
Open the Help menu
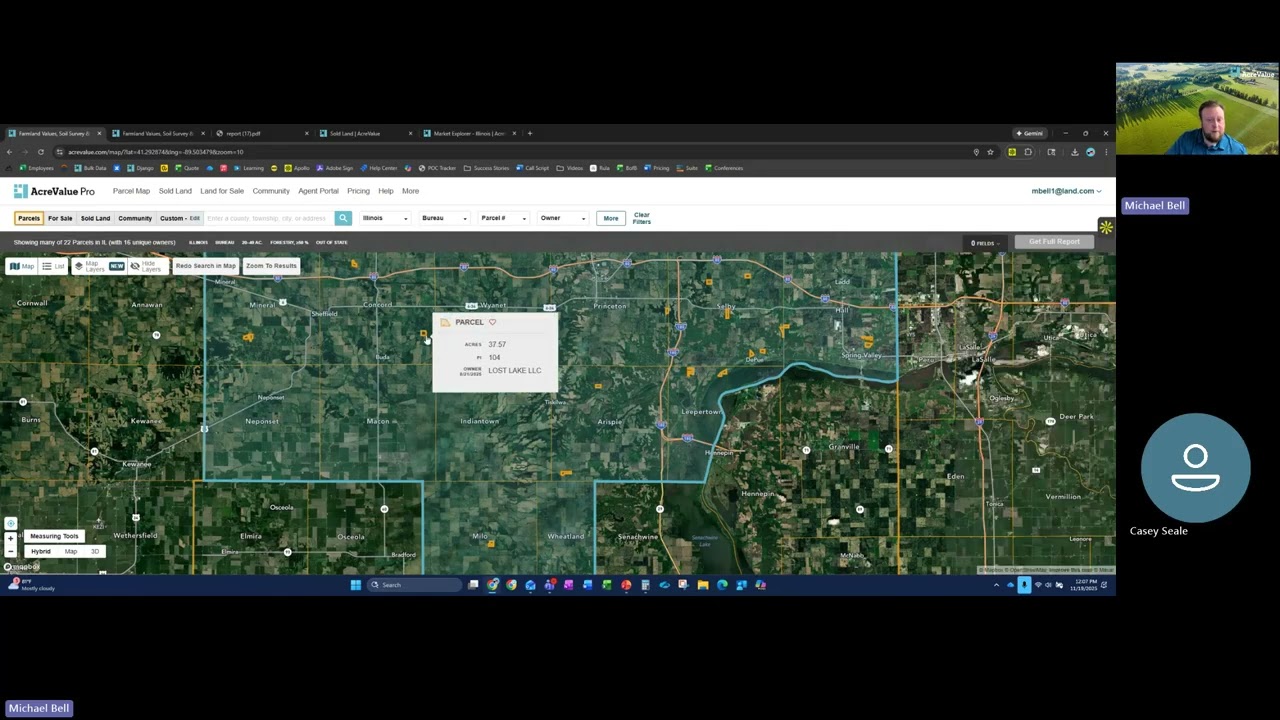[x=386, y=191]
